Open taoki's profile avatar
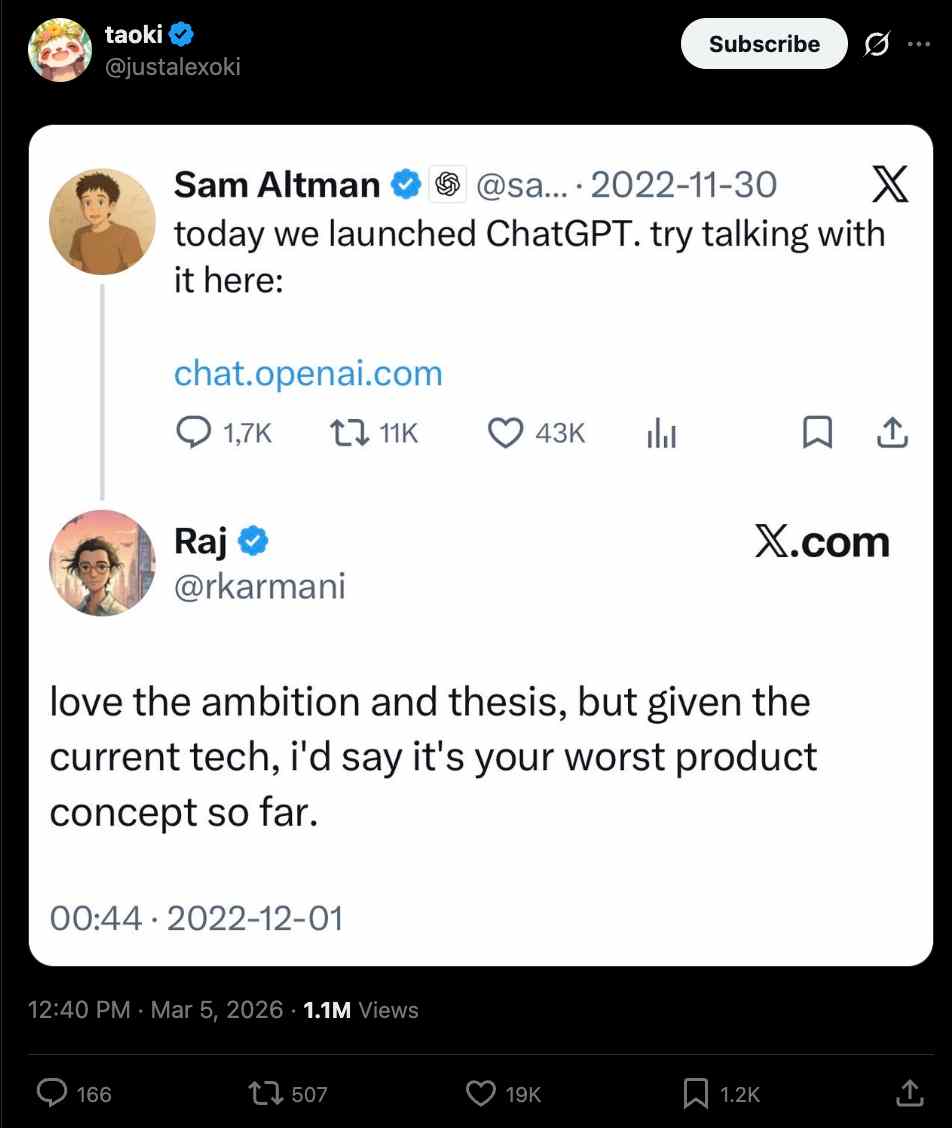 click(x=60, y=50)
